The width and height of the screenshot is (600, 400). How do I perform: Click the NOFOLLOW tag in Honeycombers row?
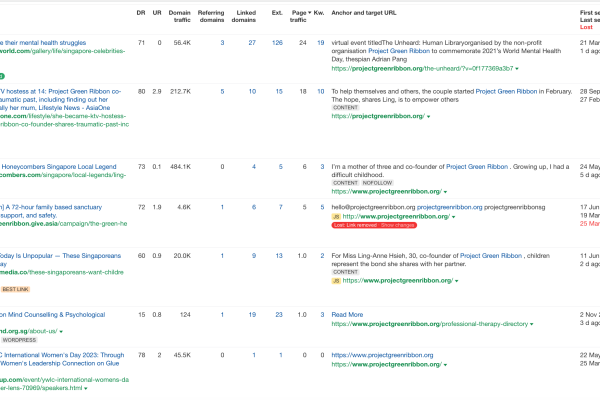click(x=377, y=183)
